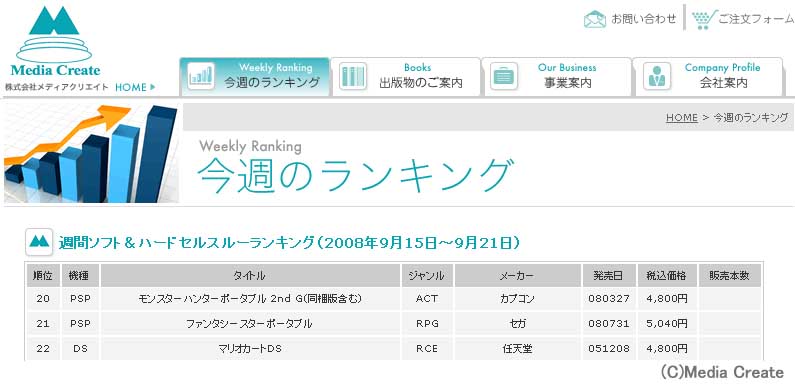Click the envelope contact icon
Image resolution: width=795 pixels, height=385 pixels.
pyautogui.click(x=595, y=19)
